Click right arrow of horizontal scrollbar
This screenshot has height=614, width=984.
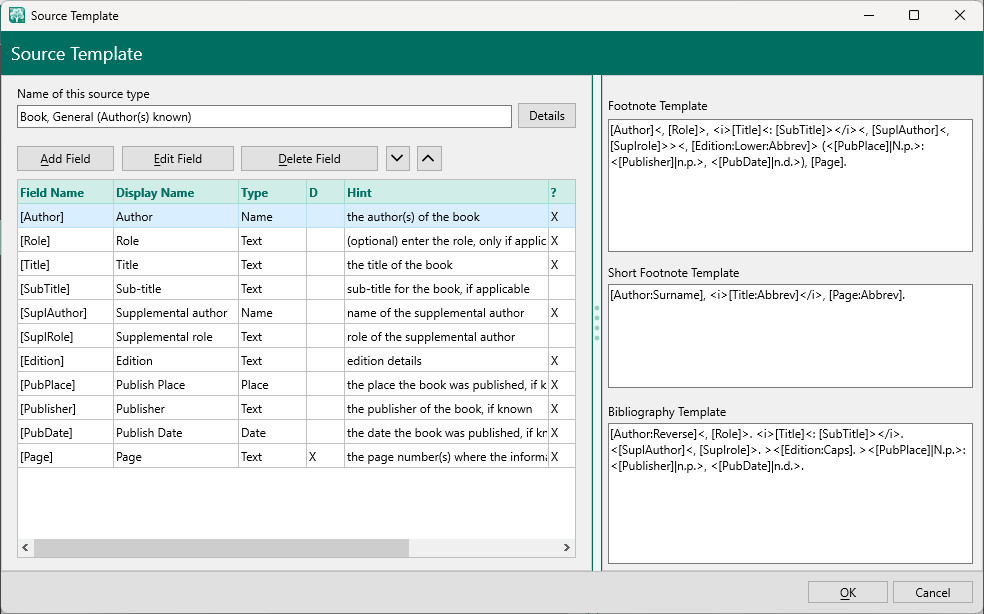tap(566, 548)
